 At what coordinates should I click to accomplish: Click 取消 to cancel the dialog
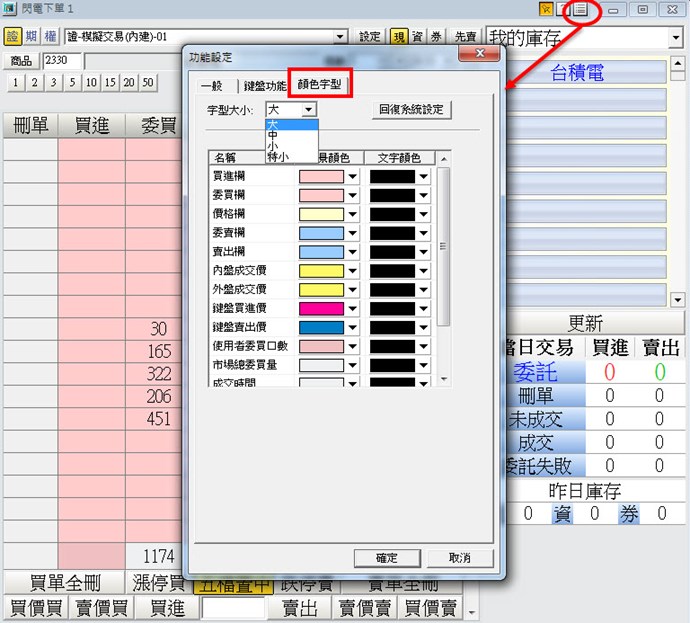[459, 557]
